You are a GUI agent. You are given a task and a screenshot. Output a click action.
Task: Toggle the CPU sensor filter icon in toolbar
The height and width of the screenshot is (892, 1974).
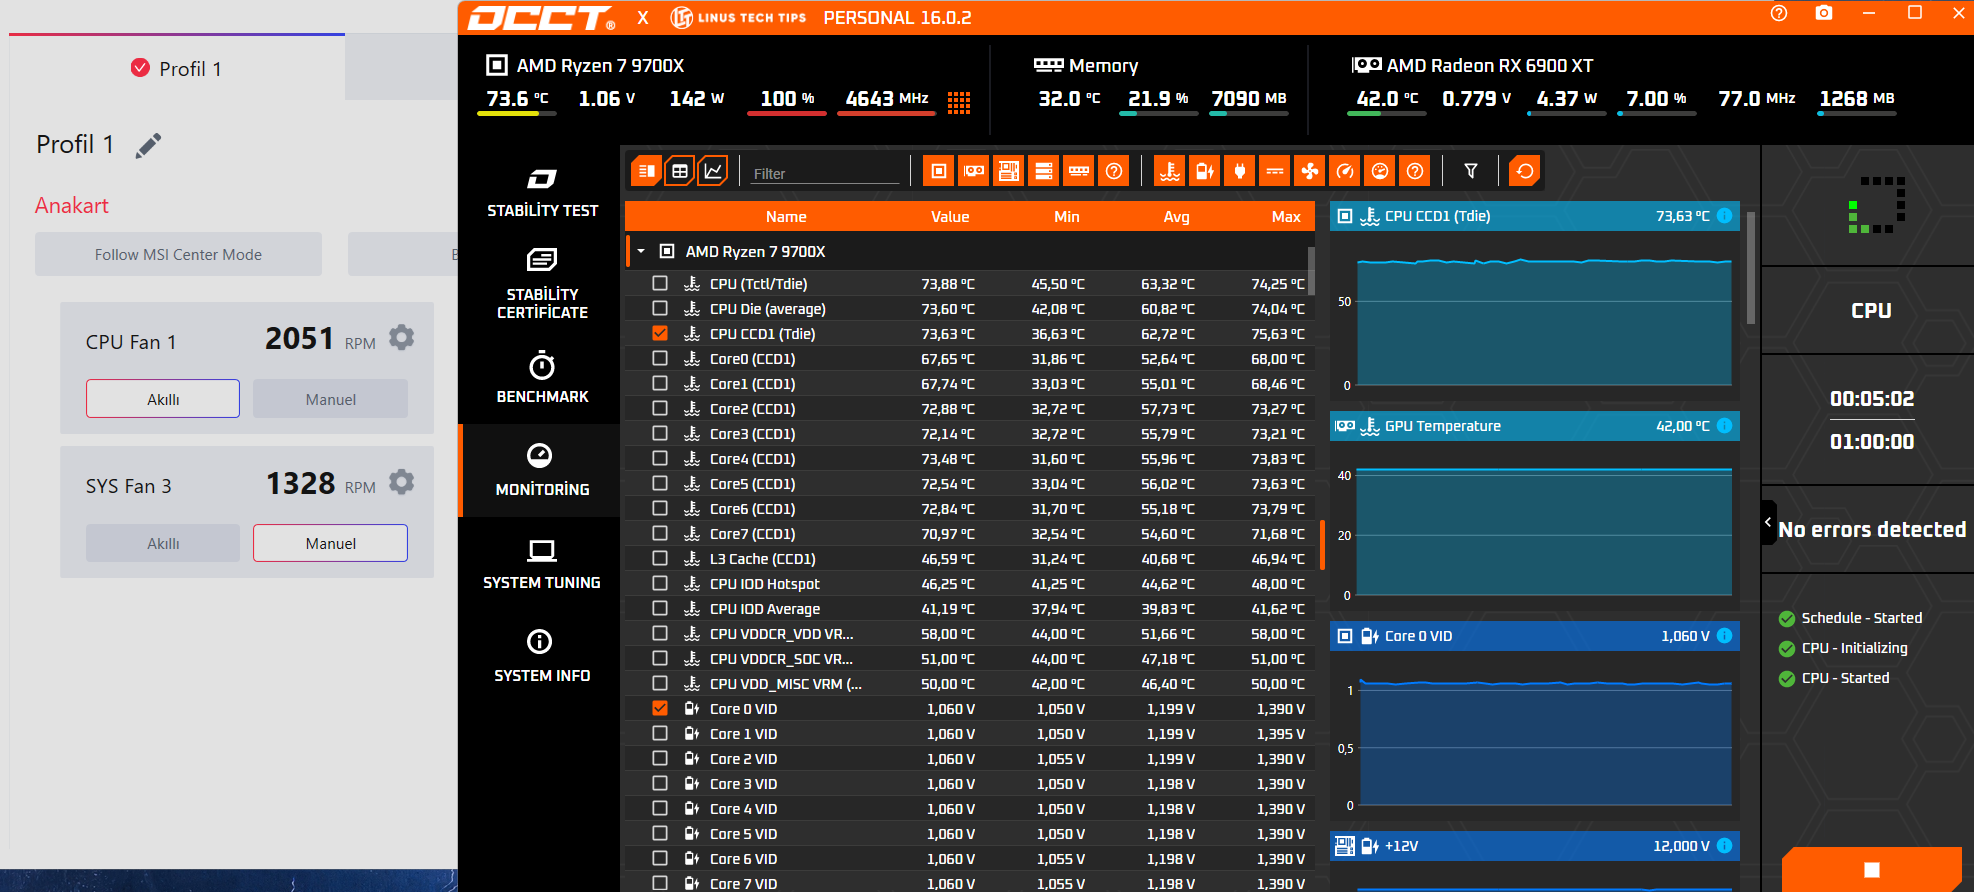coord(938,171)
